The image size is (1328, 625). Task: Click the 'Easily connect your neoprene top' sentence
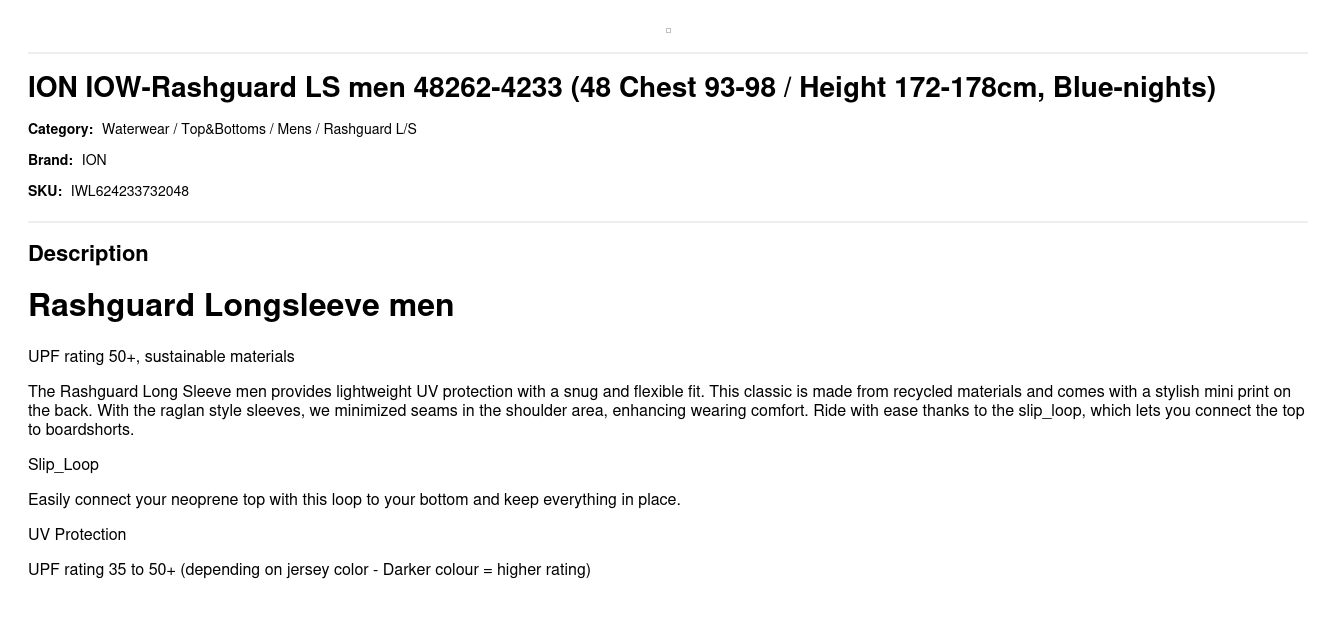pyautogui.click(x=354, y=500)
